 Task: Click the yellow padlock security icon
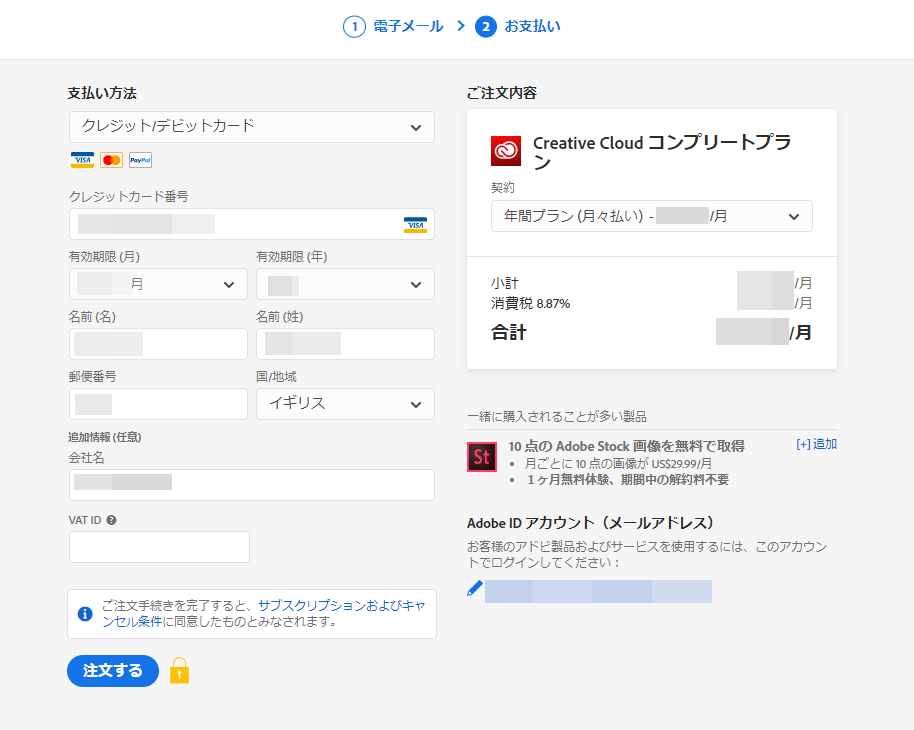click(x=180, y=671)
